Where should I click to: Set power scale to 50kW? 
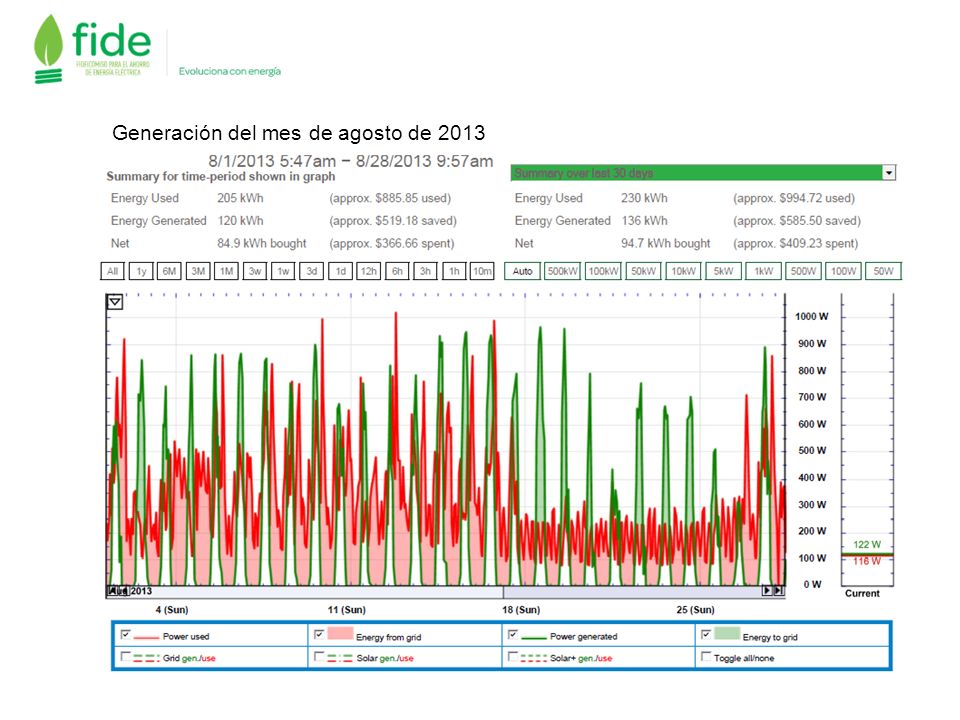(x=643, y=271)
